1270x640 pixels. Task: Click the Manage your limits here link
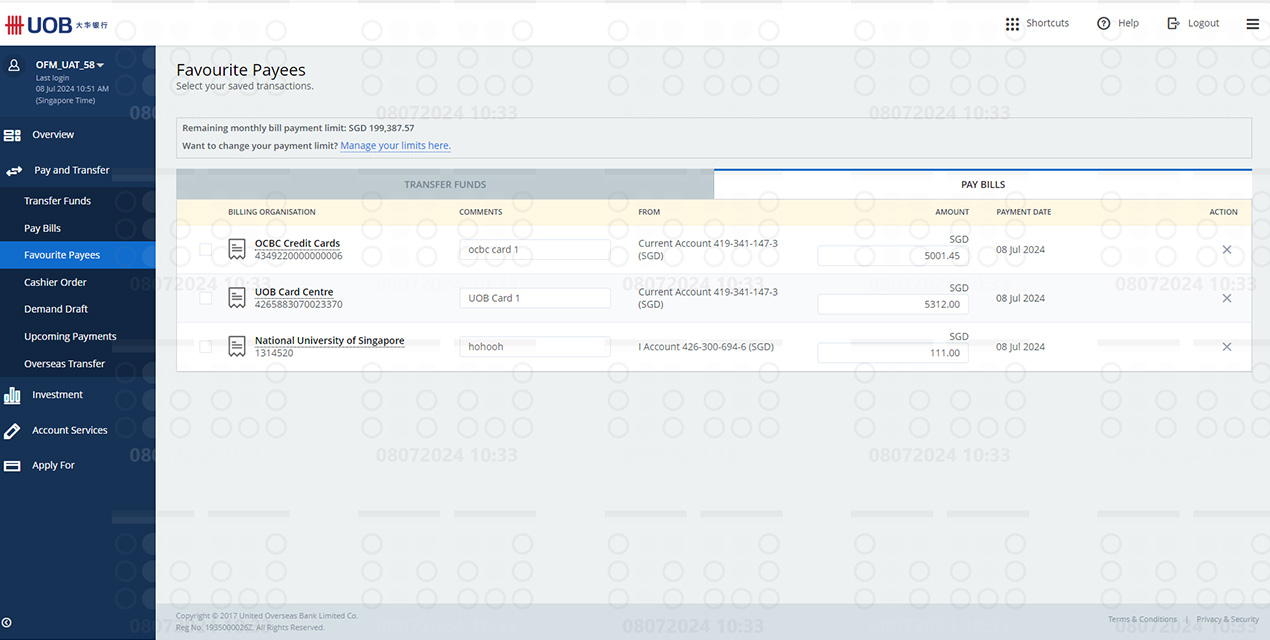[x=395, y=146]
